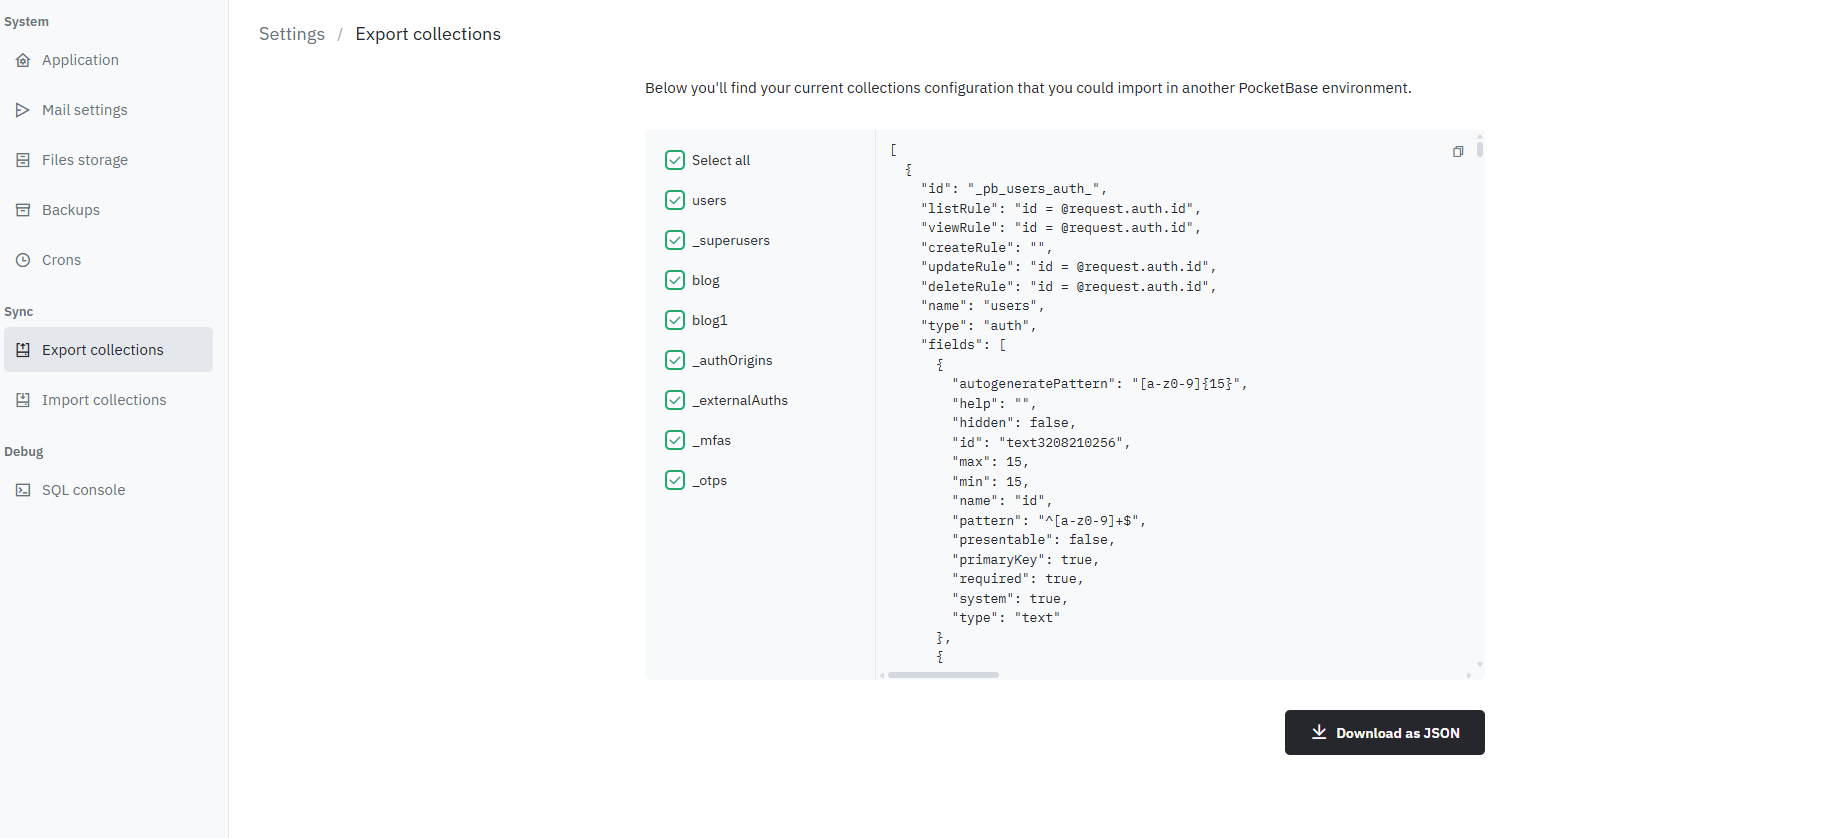Click the "name": "users" line in JSON
1826x838 pixels.
coord(982,306)
